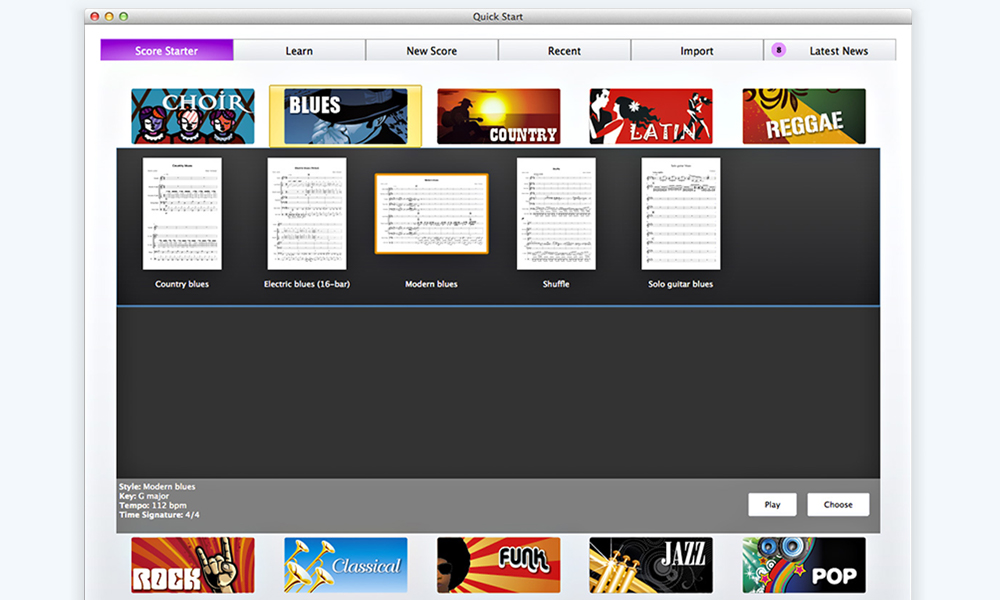
Task: Pick the Electric blues (16-bar) template
Action: pyautogui.click(x=307, y=213)
